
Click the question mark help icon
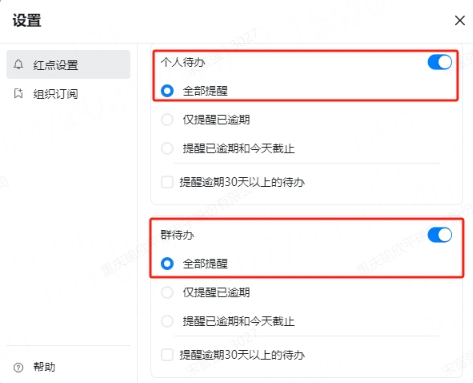coord(18,367)
